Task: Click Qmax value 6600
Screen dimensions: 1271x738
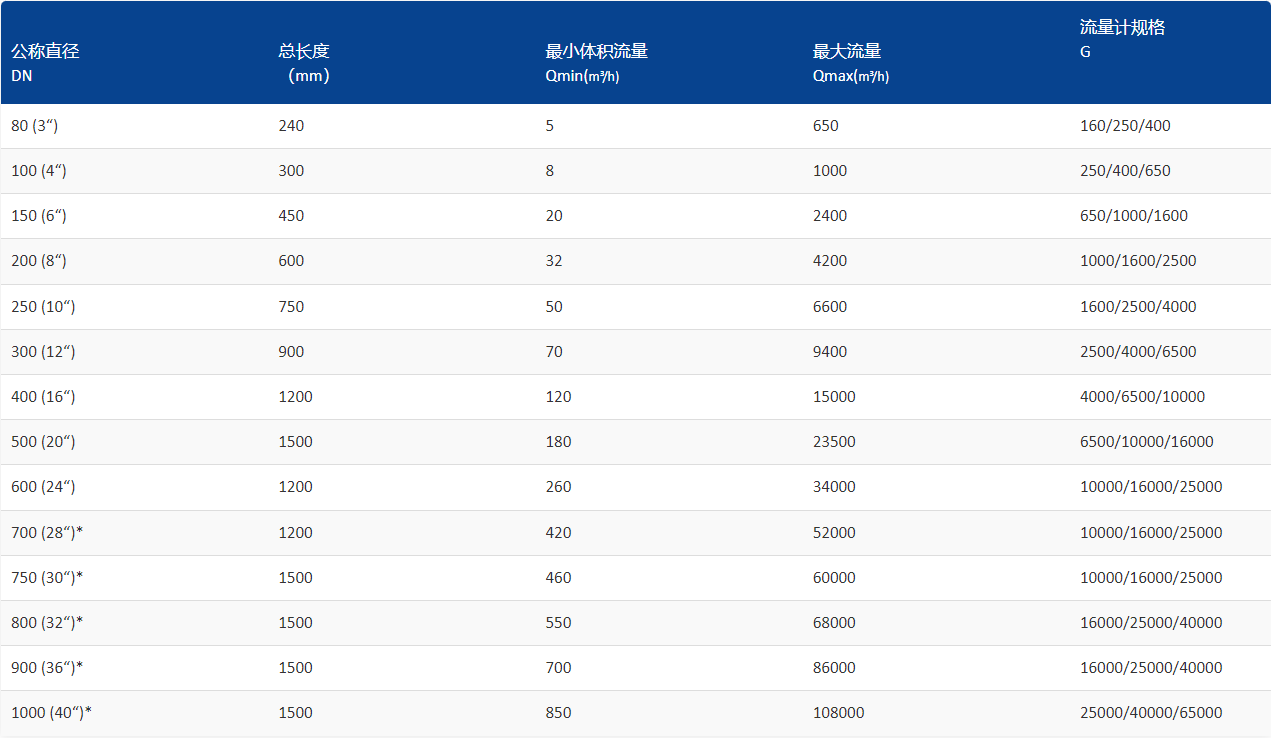Action: pyautogui.click(x=830, y=307)
